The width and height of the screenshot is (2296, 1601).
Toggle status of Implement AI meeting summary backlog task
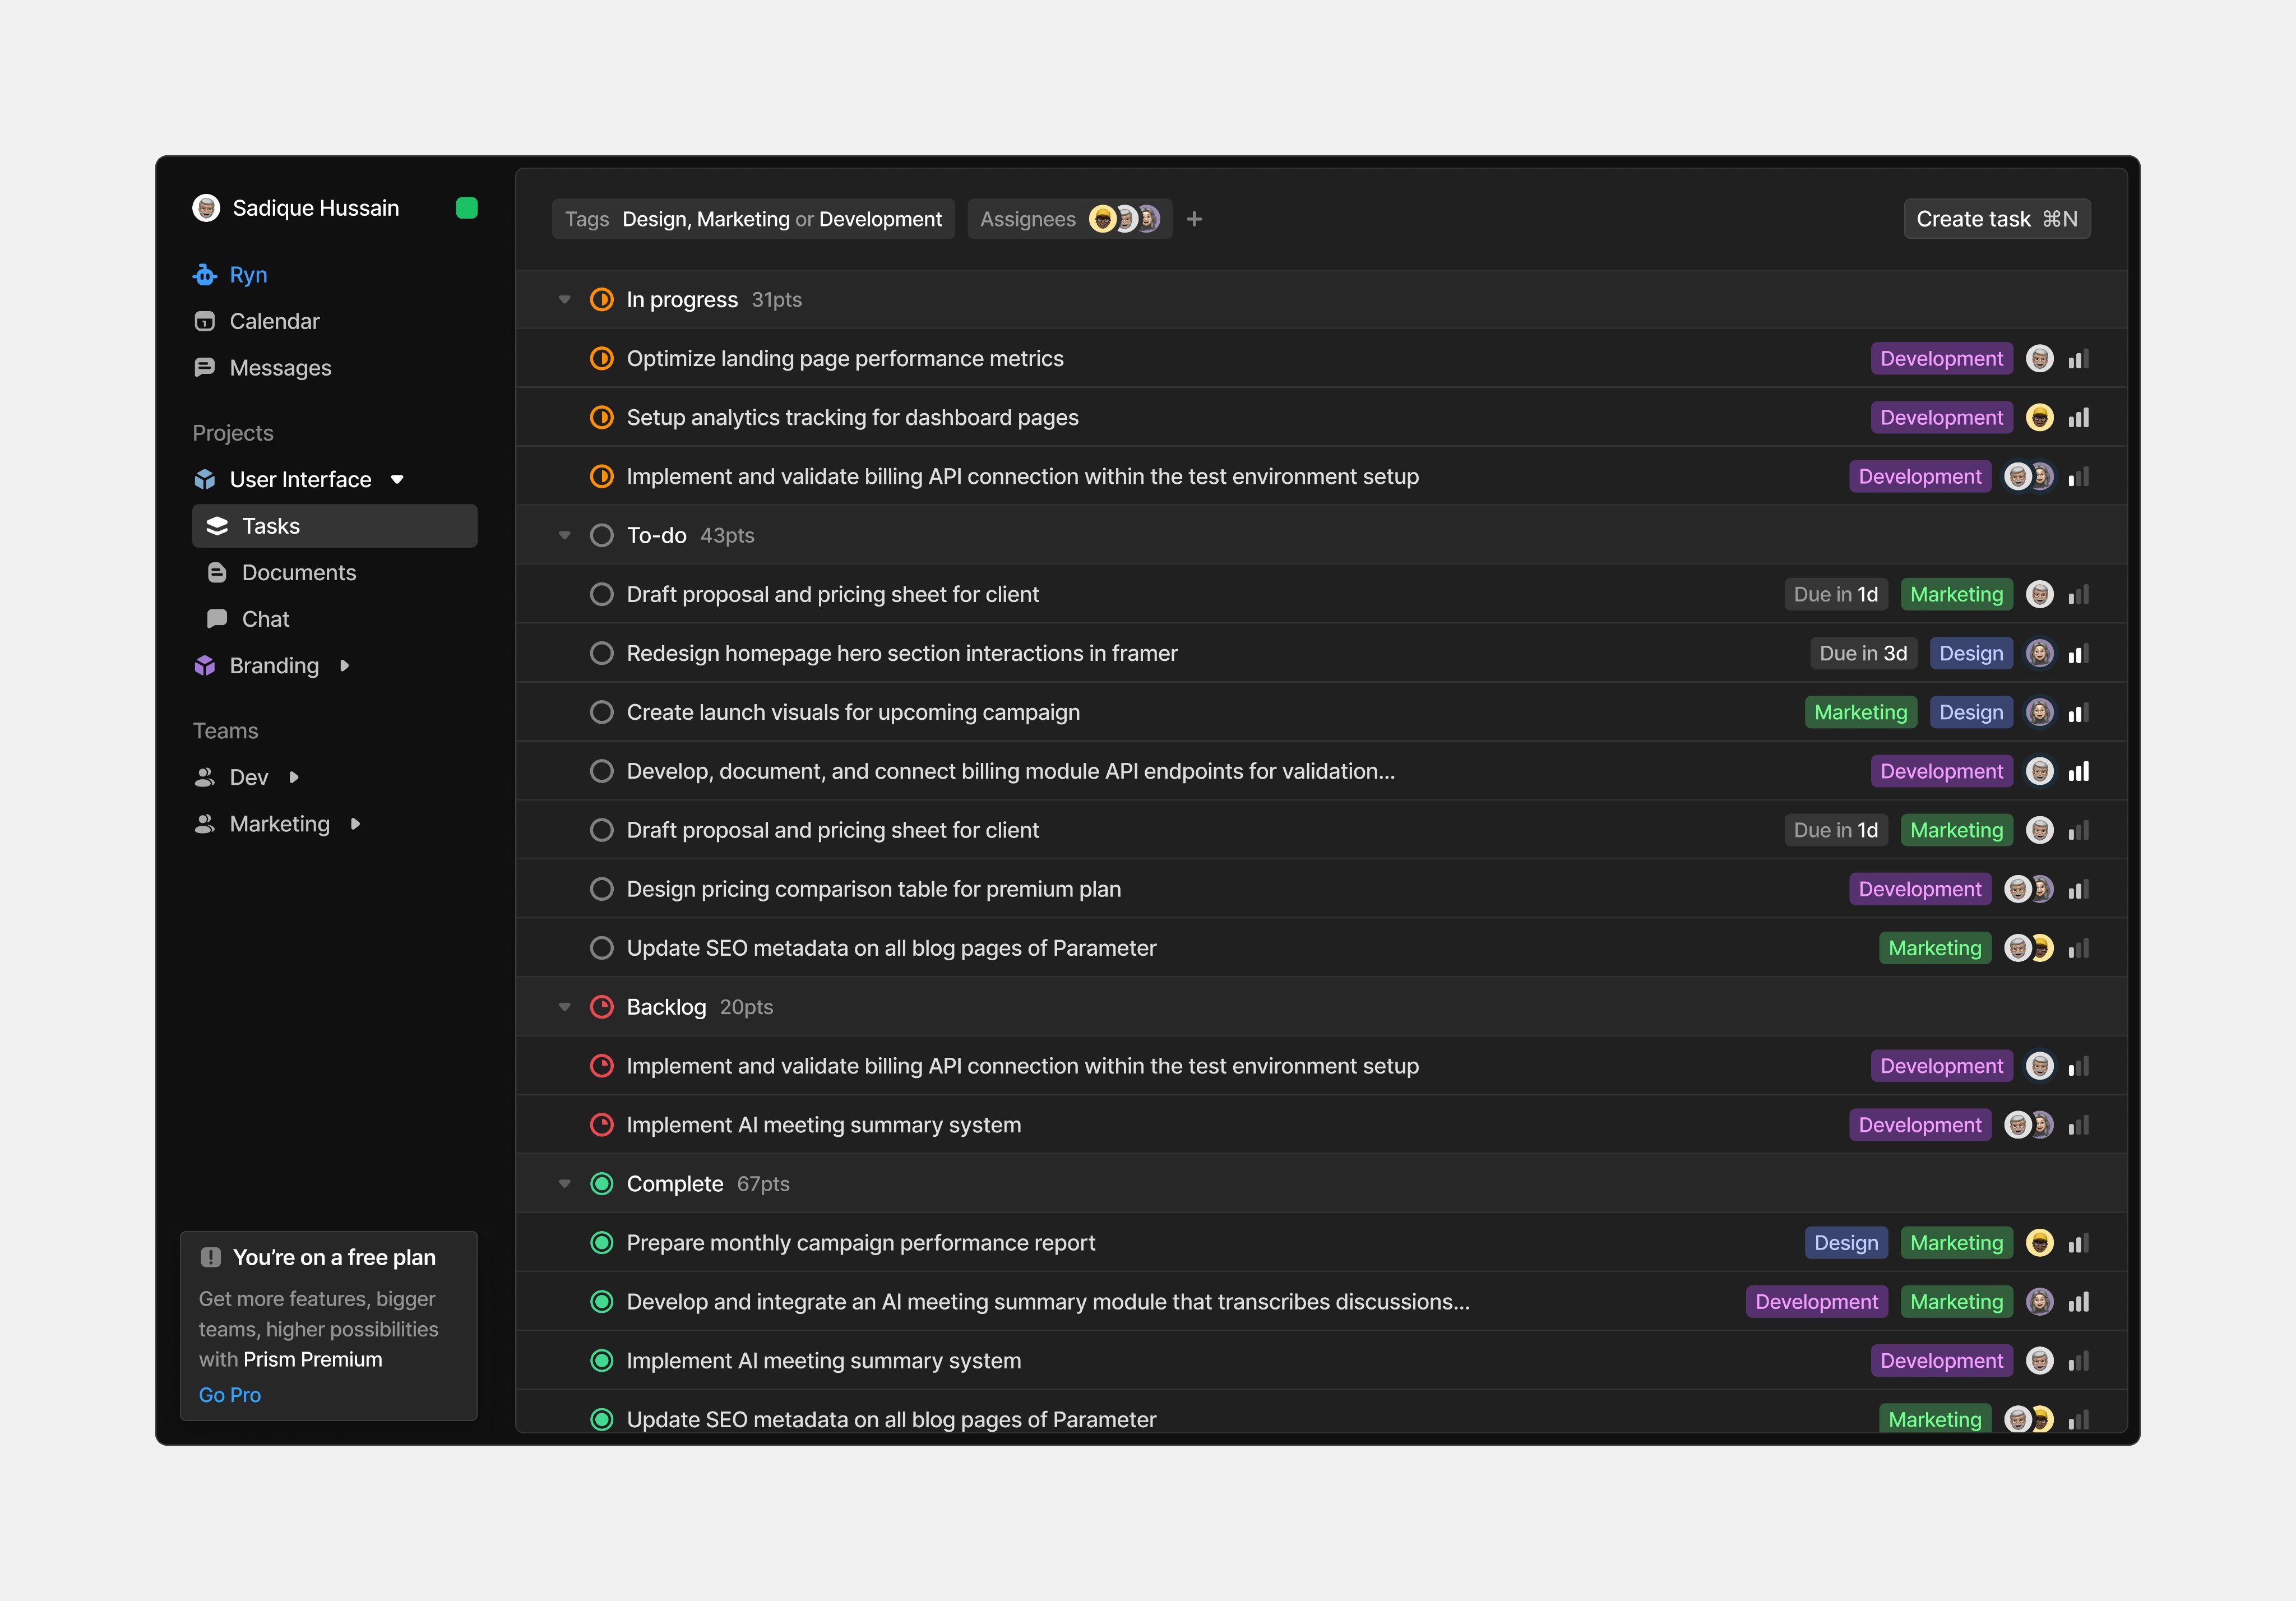pyautogui.click(x=602, y=1125)
